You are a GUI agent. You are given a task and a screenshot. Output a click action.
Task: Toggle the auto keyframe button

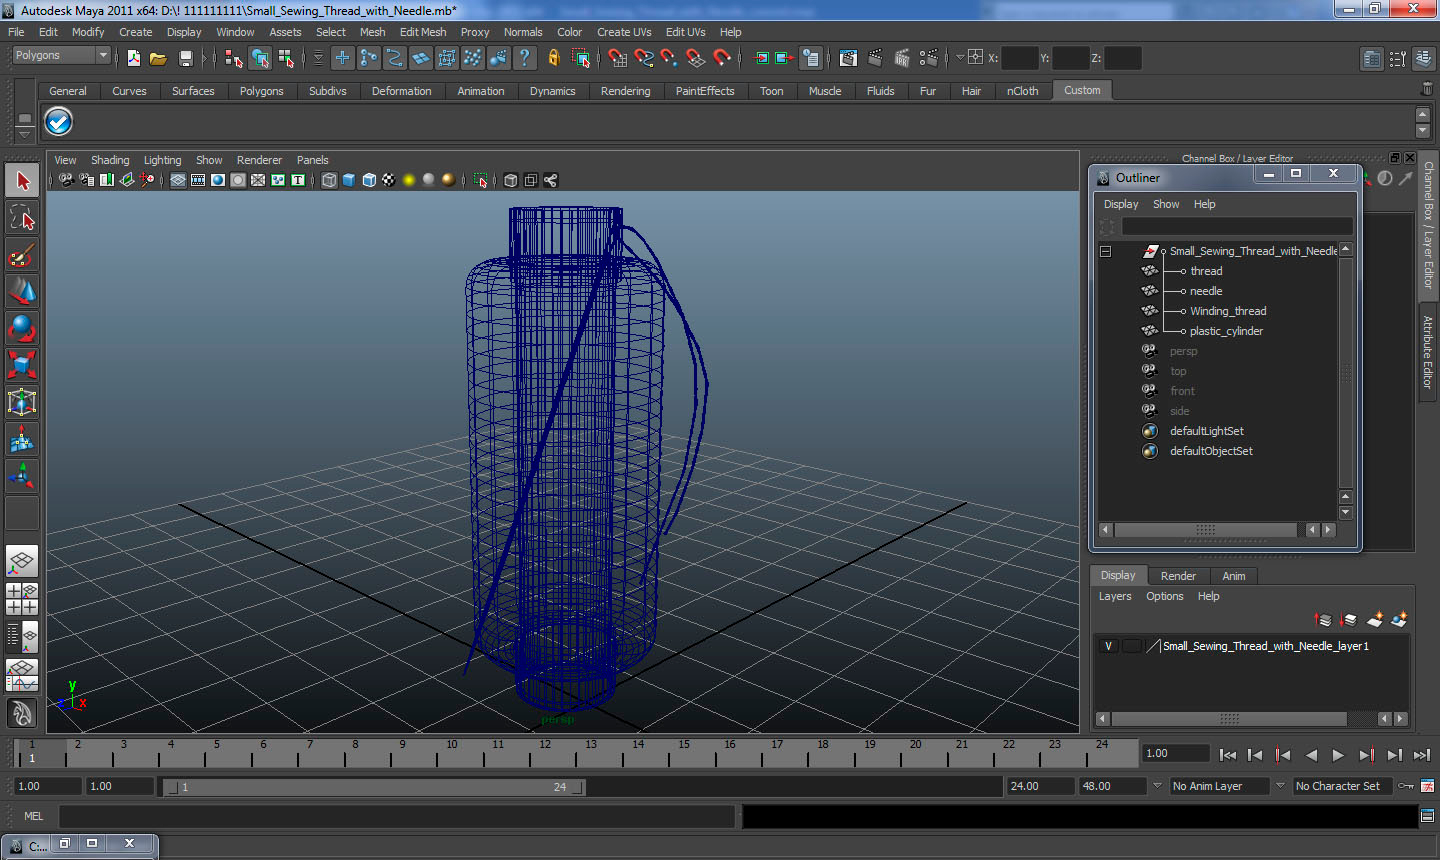(x=1406, y=786)
